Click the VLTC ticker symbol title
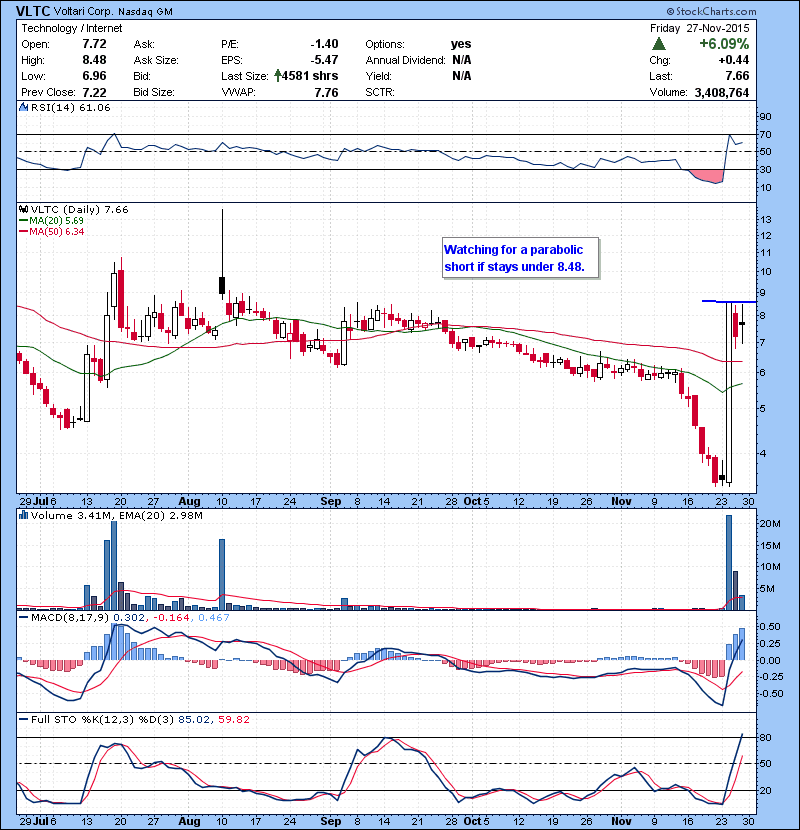 coord(33,11)
